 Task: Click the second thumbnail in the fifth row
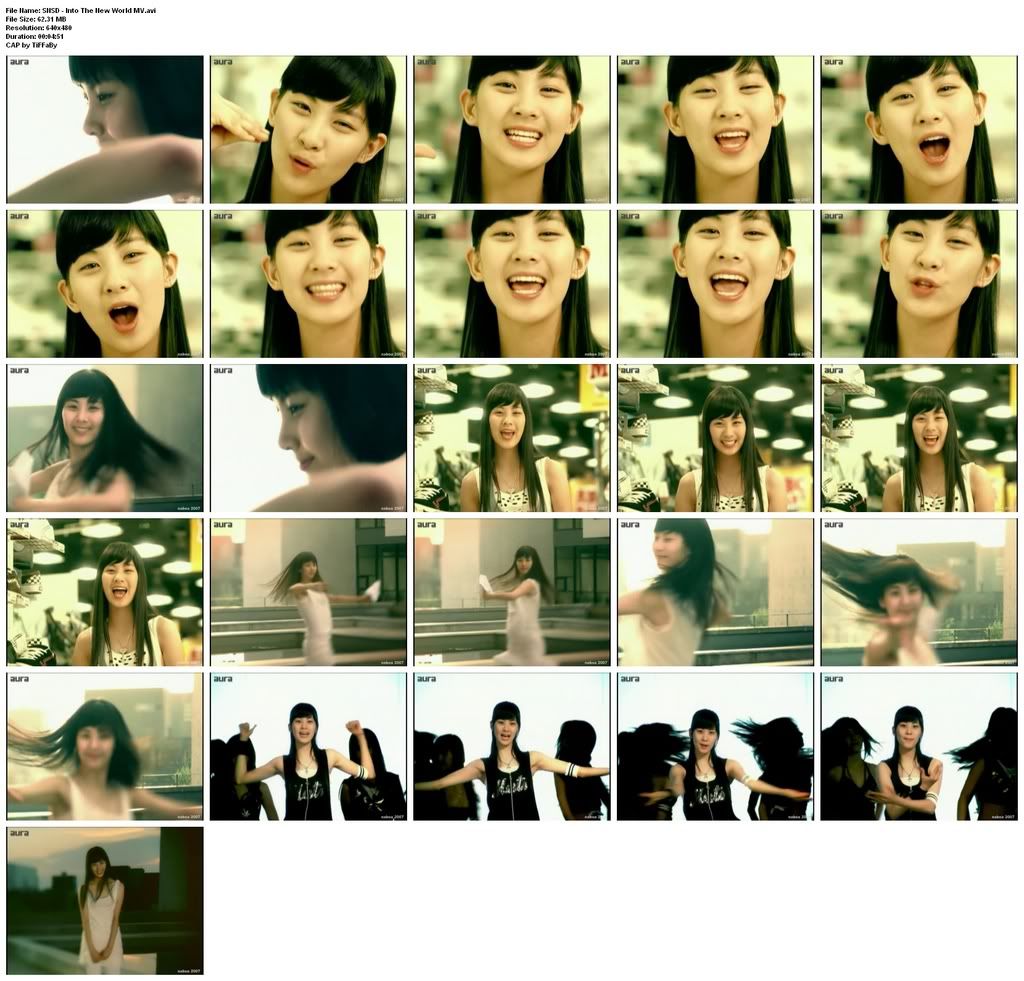click(x=308, y=746)
